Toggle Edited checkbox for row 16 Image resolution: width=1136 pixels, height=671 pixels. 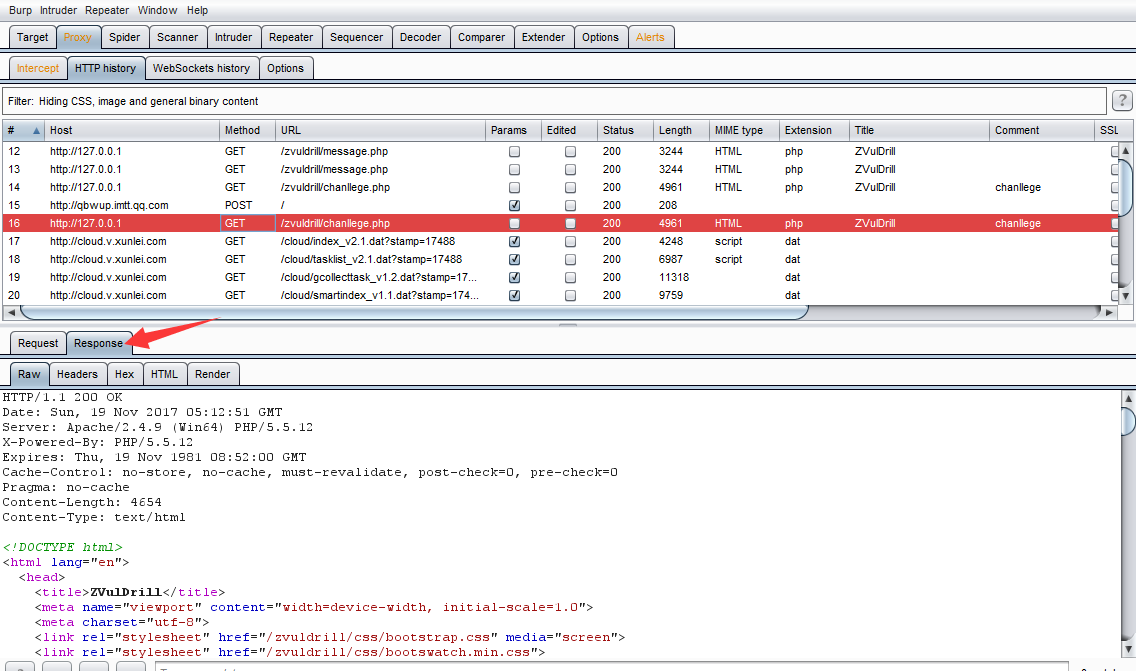[x=570, y=223]
